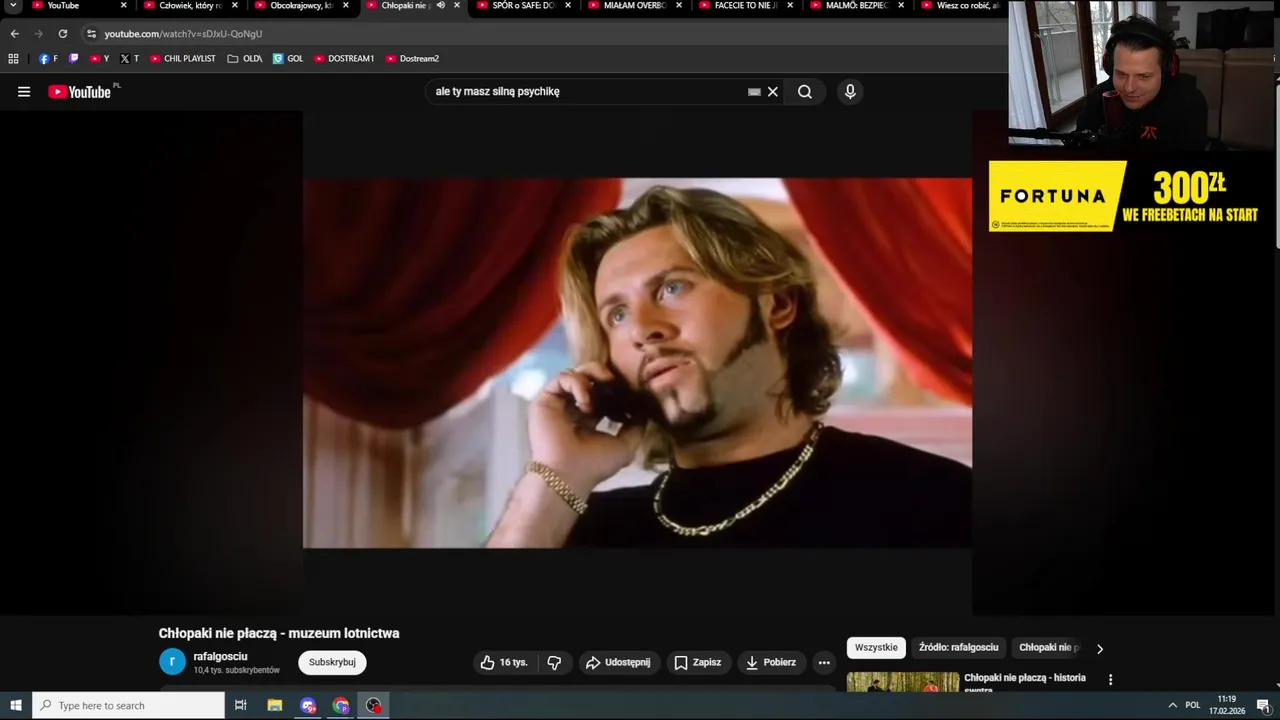Show more filter chips with right arrow

pyautogui.click(x=1100, y=649)
